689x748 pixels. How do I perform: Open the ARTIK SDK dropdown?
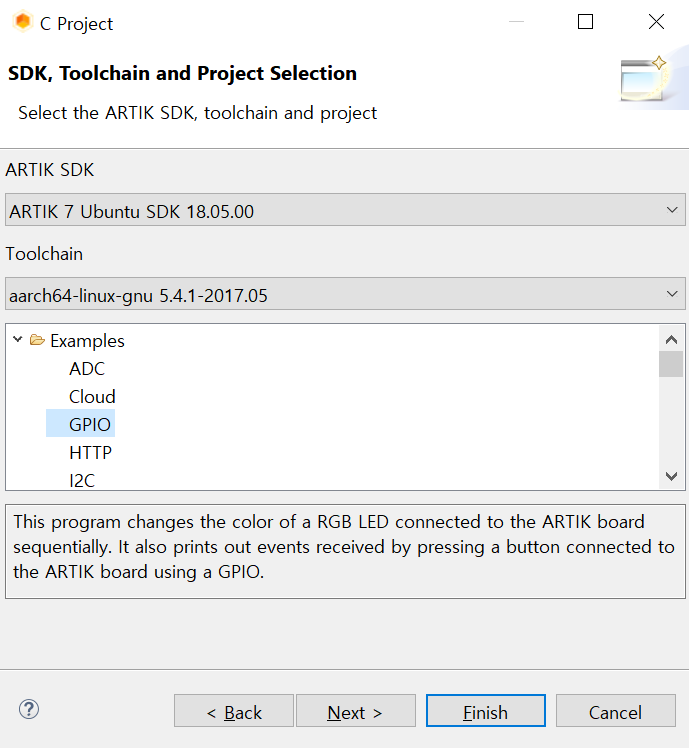point(345,210)
